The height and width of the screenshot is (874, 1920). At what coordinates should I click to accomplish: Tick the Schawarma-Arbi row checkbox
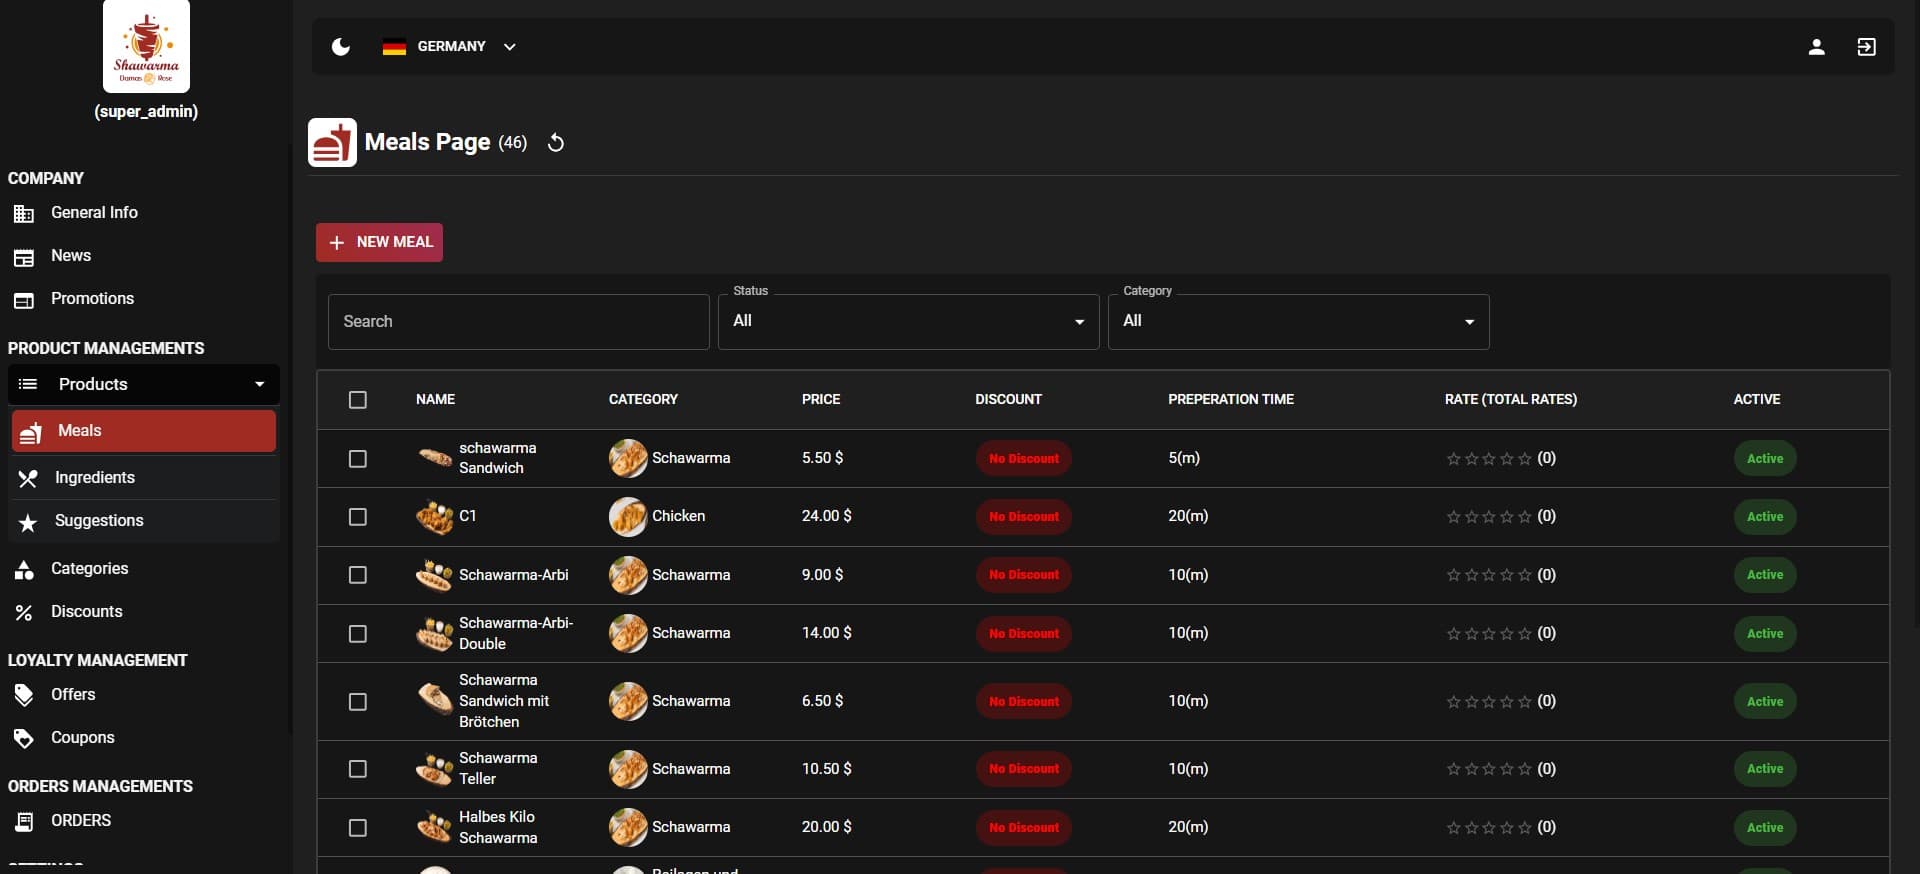coord(358,575)
